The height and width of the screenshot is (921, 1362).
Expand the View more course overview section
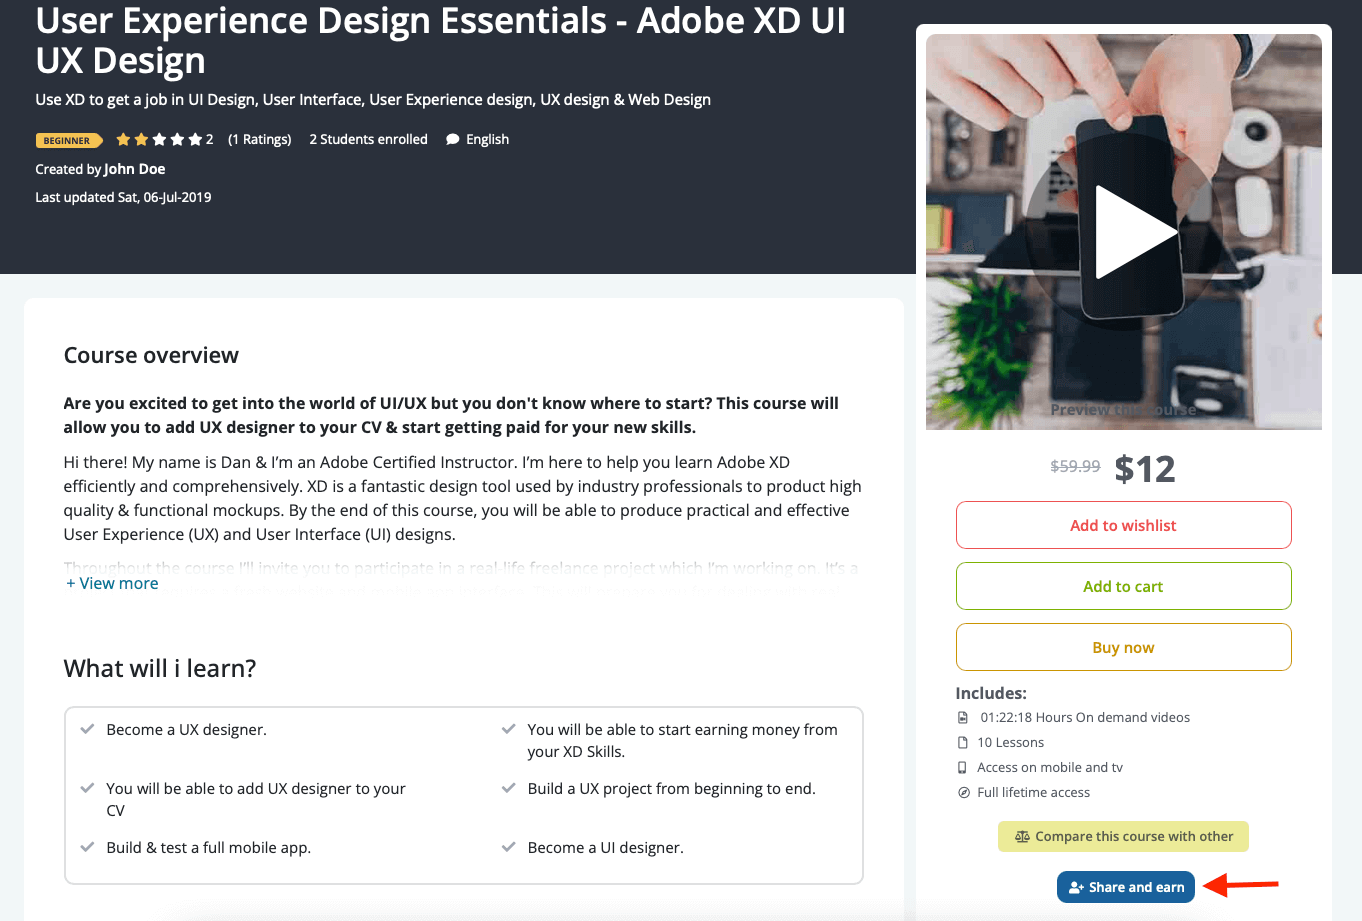[x=112, y=583]
